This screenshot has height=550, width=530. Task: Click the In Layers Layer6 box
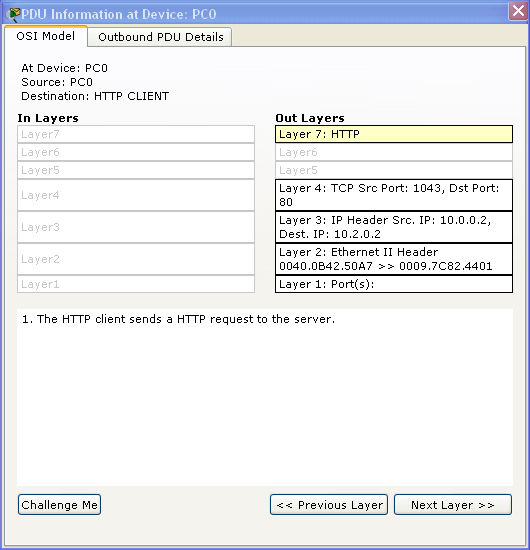(x=136, y=152)
